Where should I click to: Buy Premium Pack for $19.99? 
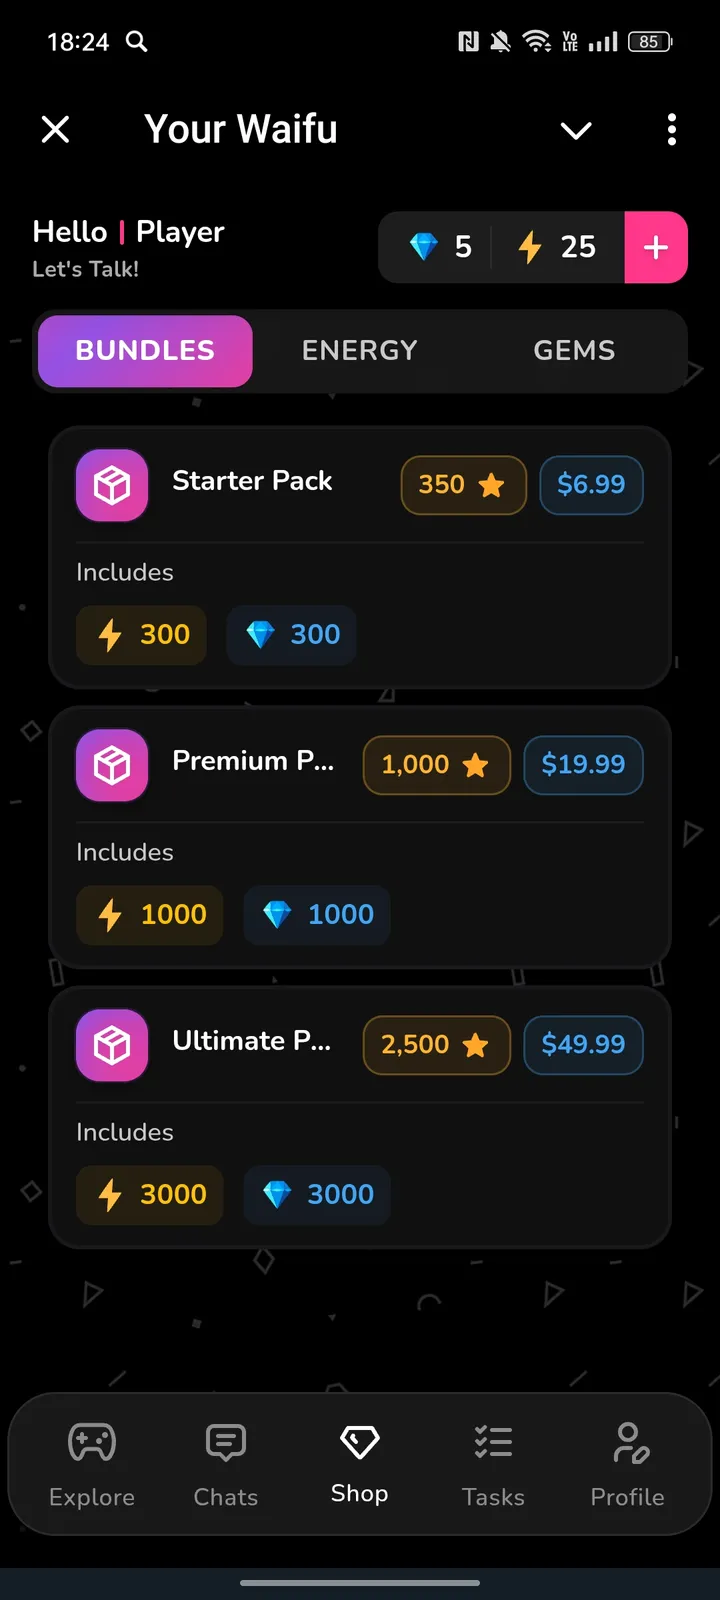pyautogui.click(x=583, y=765)
